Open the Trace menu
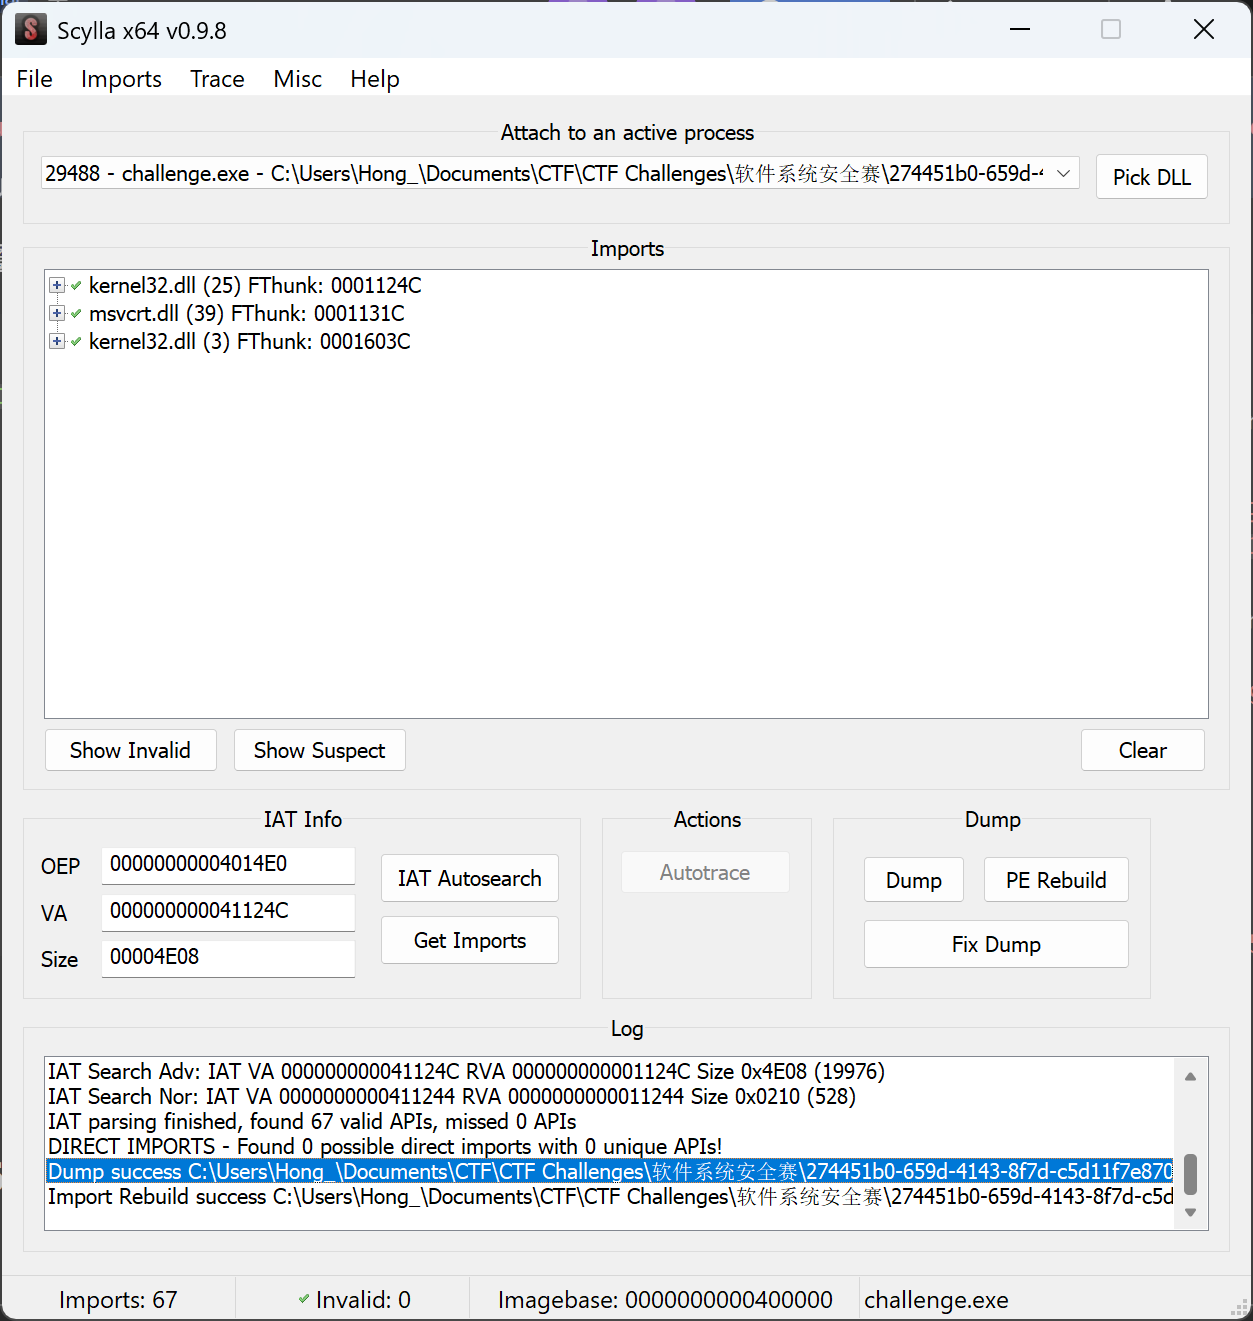 (x=217, y=79)
